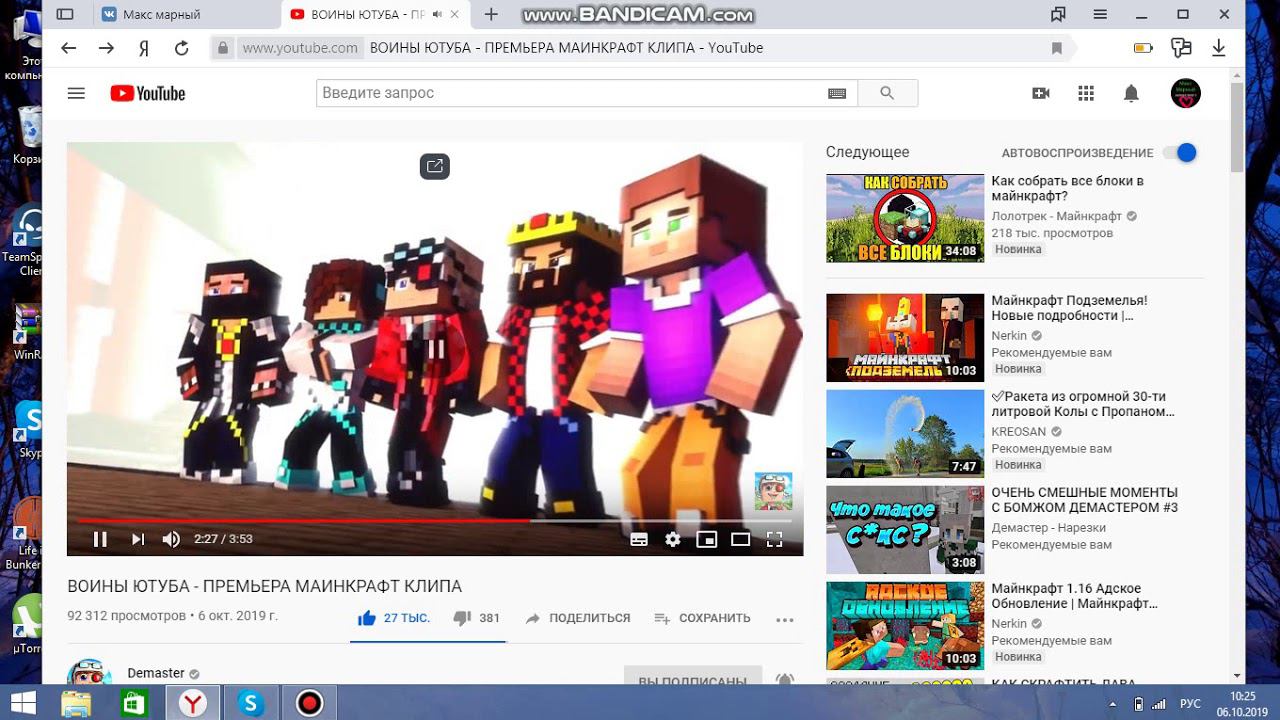This screenshot has width=1280, height=720.
Task: Open Майнкрафт 1.16 Адское Обновление thumbnail
Action: (905, 626)
